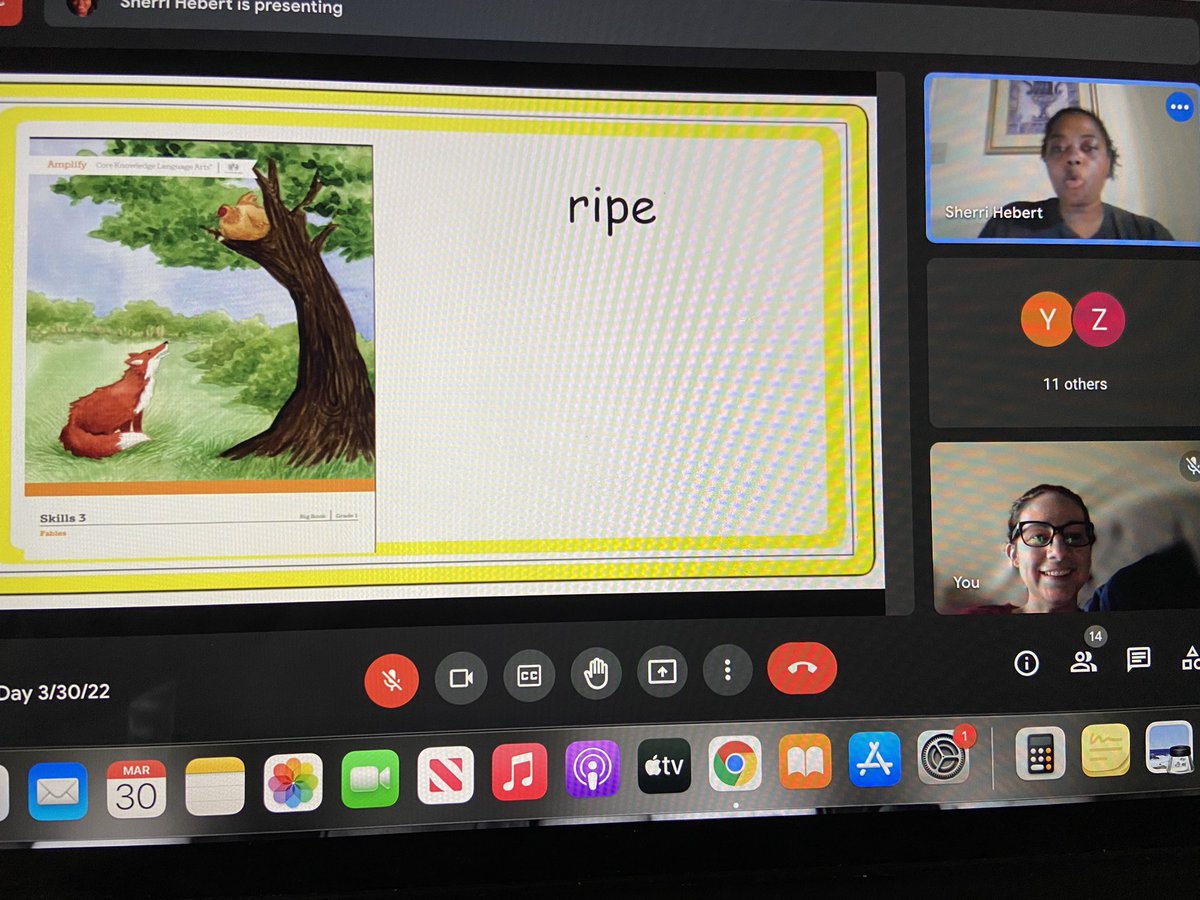The image size is (1200, 900).
Task: Open the Preview app in the Dock
Action: click(1169, 748)
